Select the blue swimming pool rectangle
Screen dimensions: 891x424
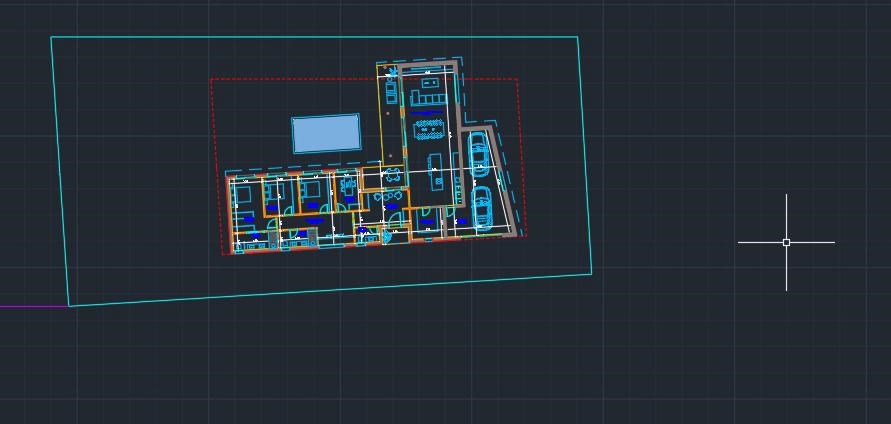click(x=326, y=133)
